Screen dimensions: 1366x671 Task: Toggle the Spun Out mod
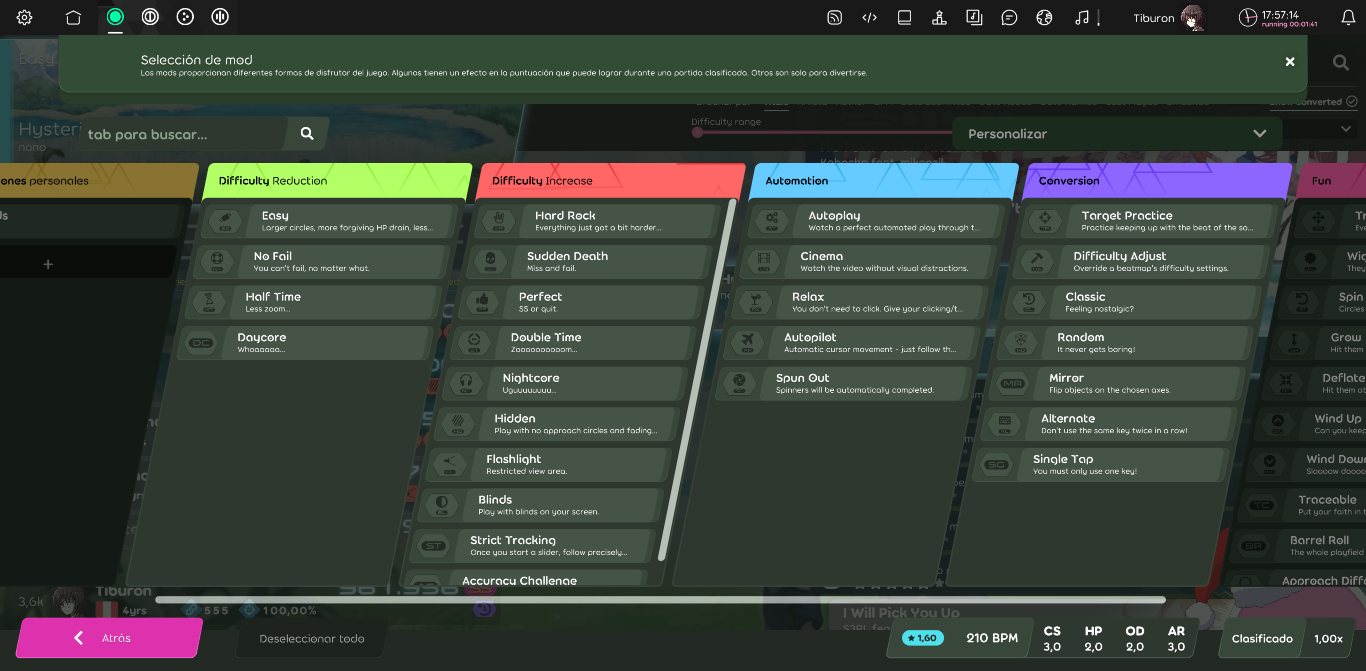846,384
